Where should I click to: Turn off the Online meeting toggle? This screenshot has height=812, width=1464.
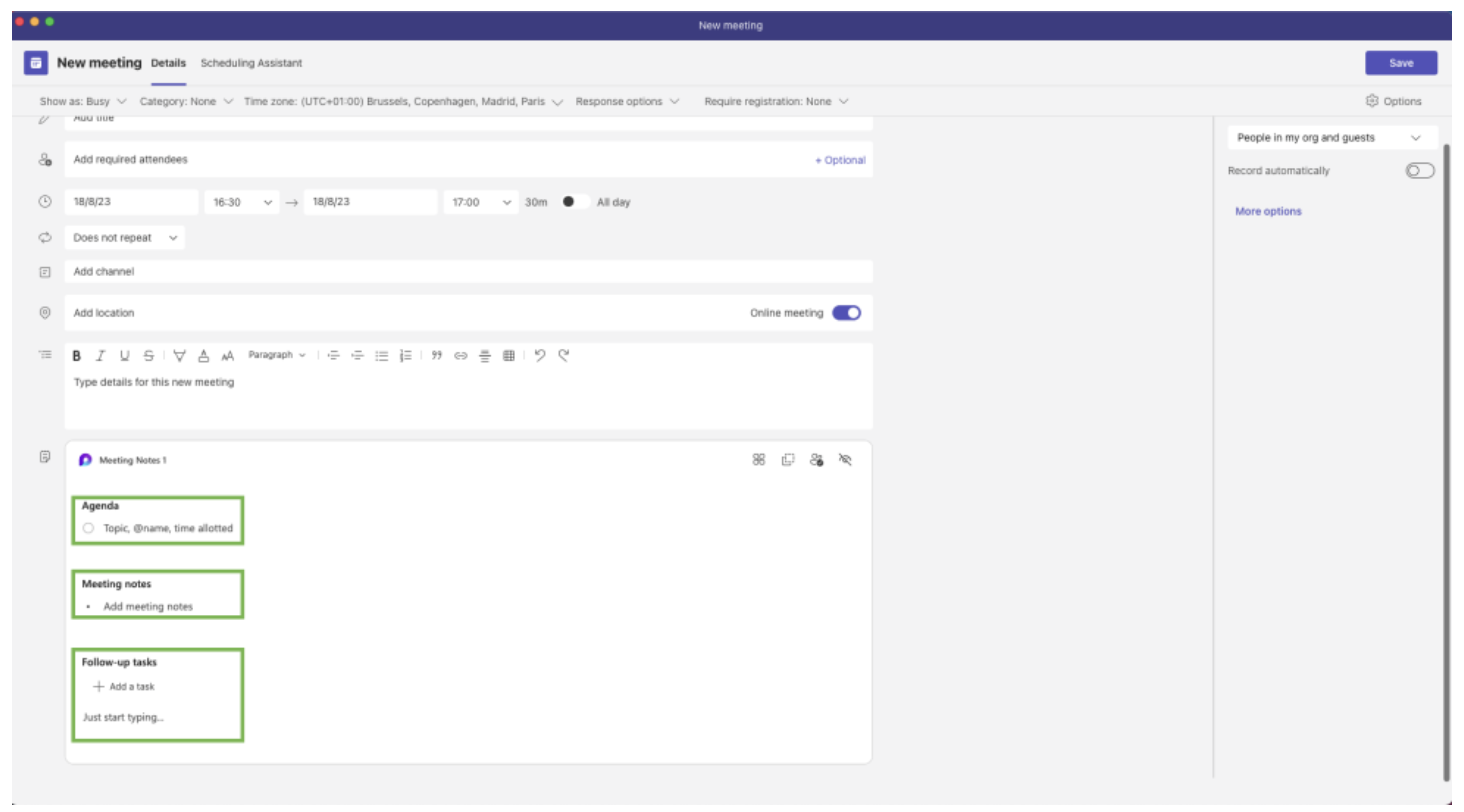coord(846,313)
